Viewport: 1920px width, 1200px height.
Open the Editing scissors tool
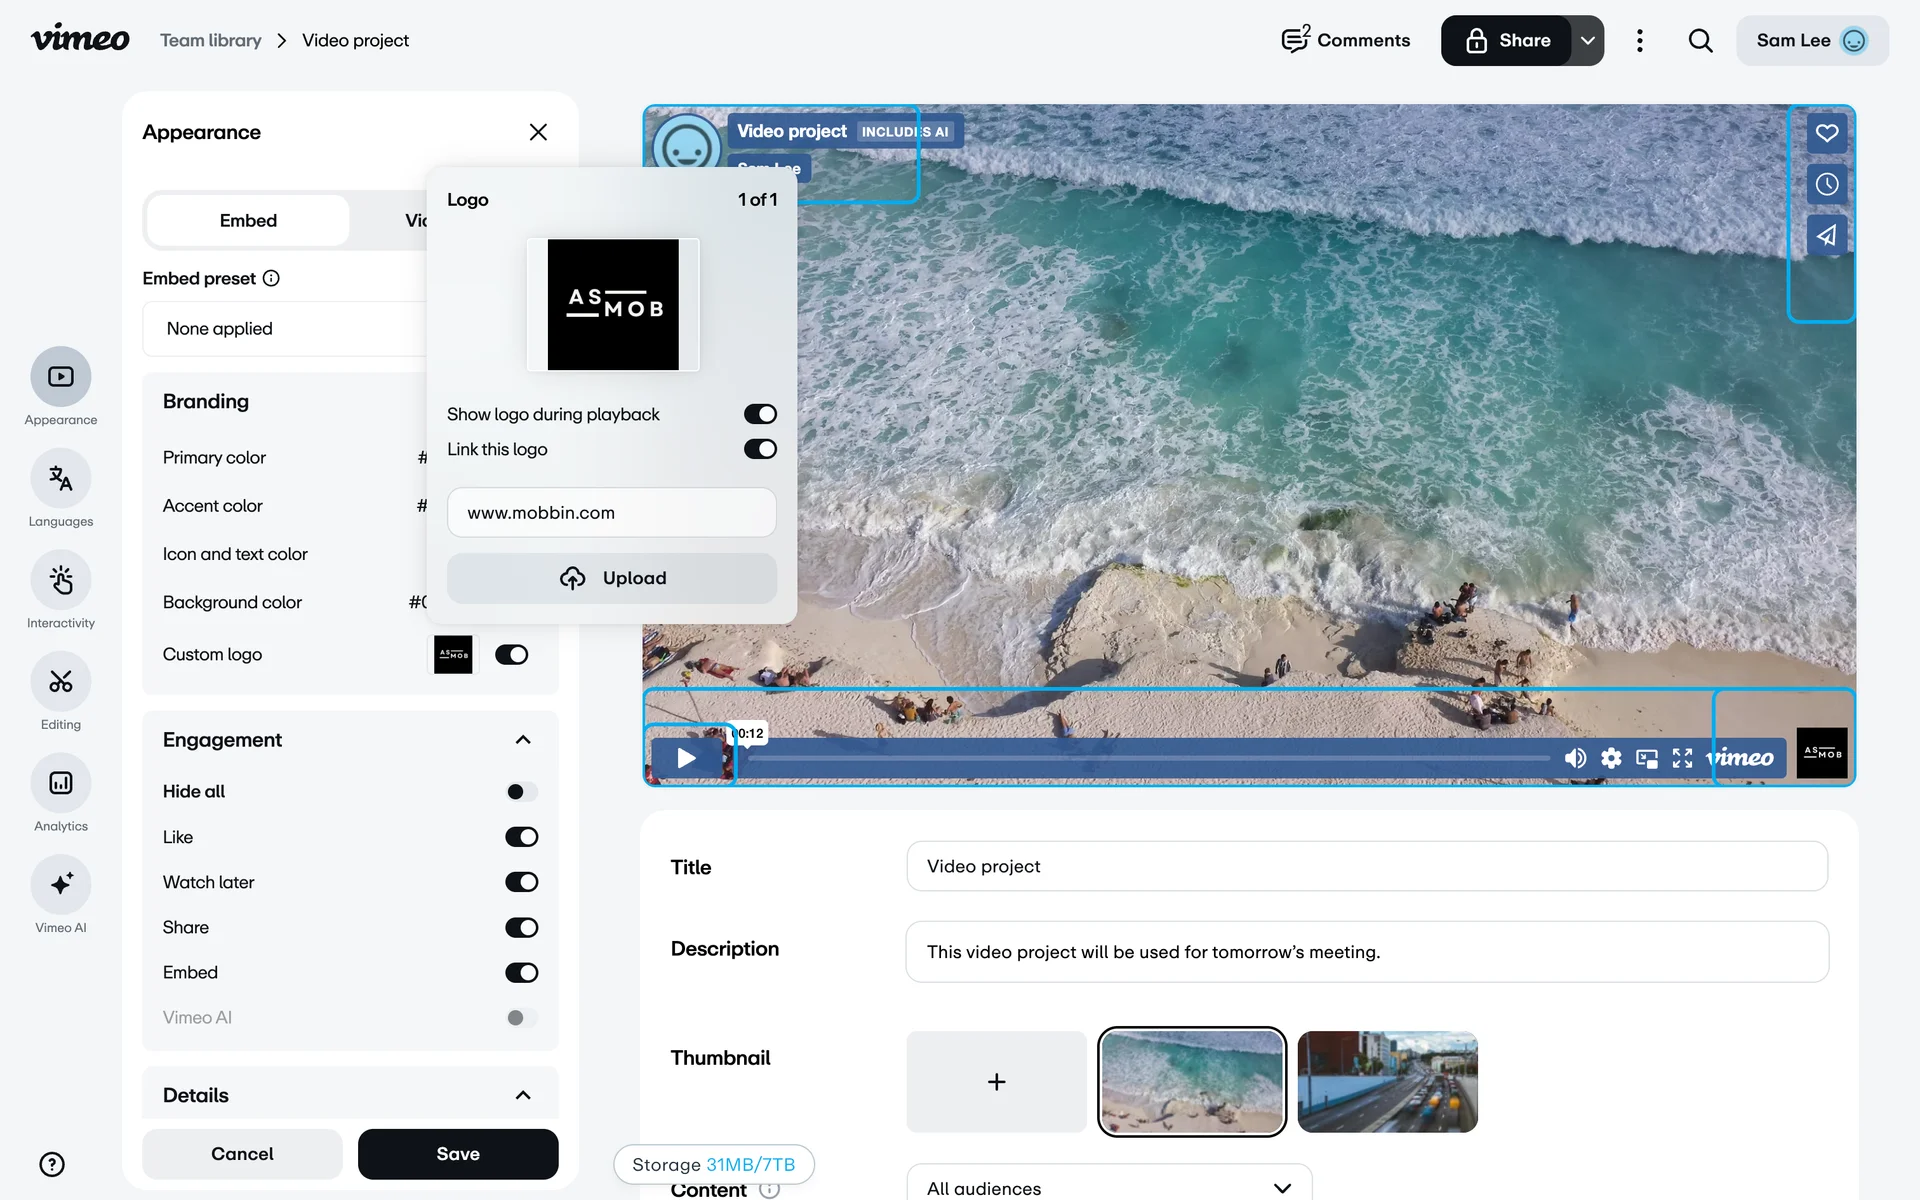pyautogui.click(x=61, y=682)
